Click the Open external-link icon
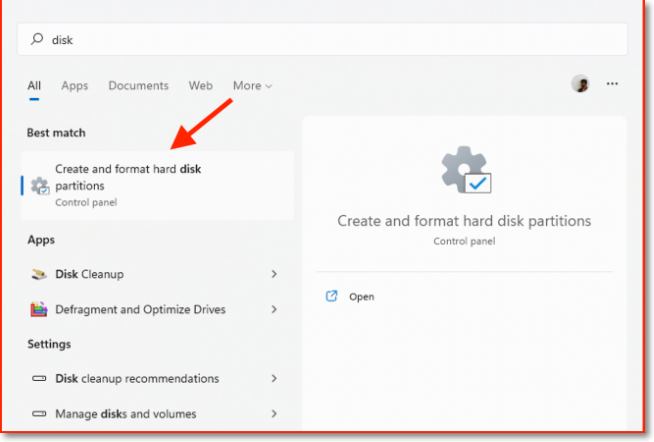654x442 pixels. [332, 296]
